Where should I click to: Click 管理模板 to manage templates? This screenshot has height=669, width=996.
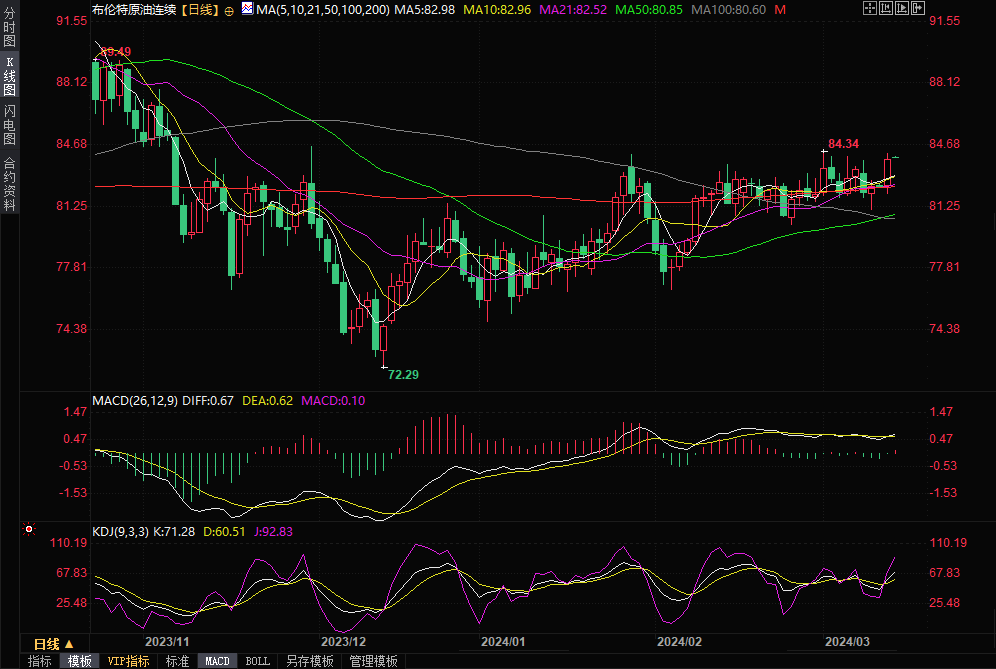click(x=373, y=661)
